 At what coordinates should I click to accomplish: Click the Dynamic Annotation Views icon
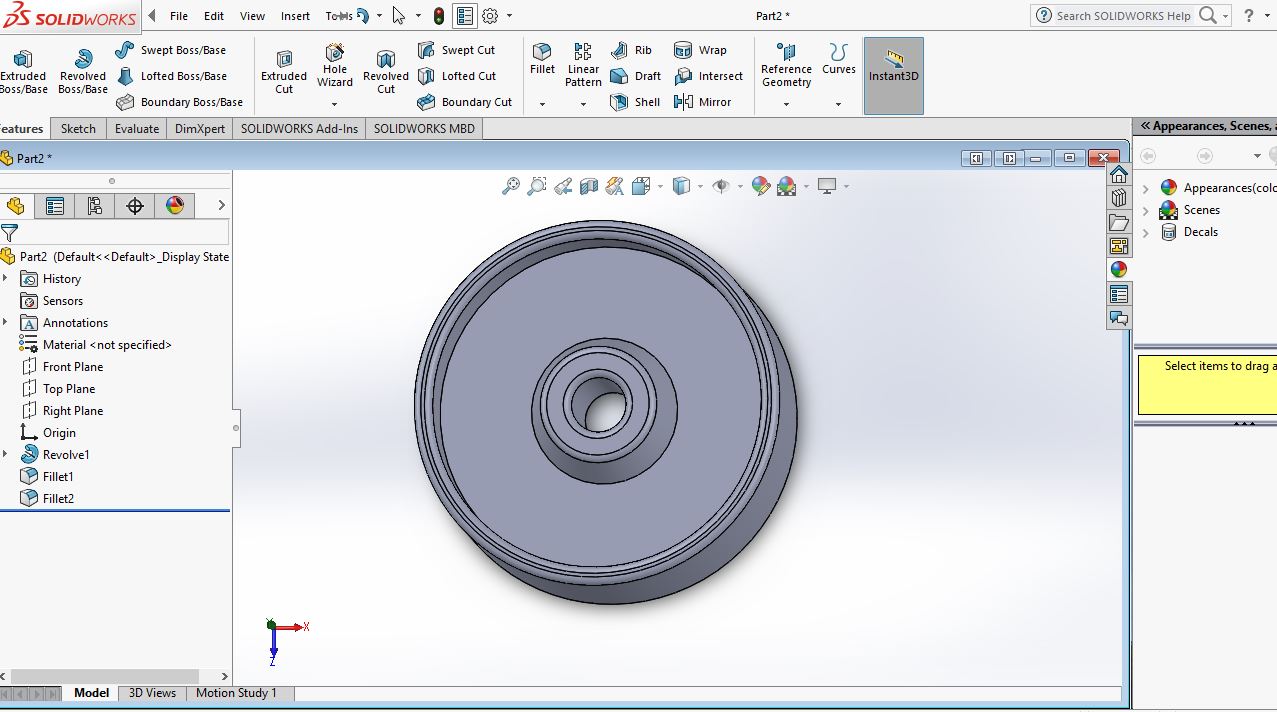(615, 186)
